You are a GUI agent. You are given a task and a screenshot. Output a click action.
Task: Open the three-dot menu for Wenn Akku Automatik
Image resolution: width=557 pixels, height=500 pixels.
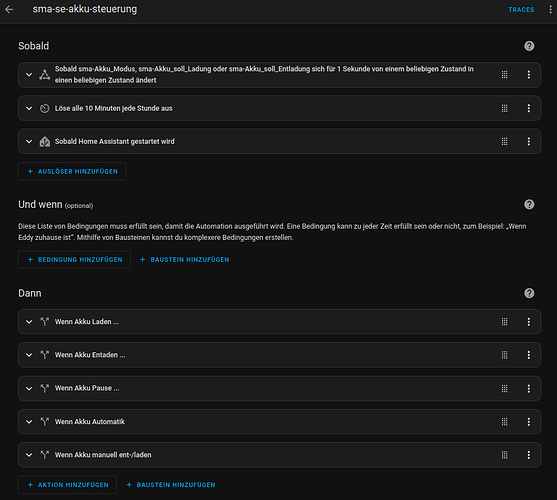point(529,422)
